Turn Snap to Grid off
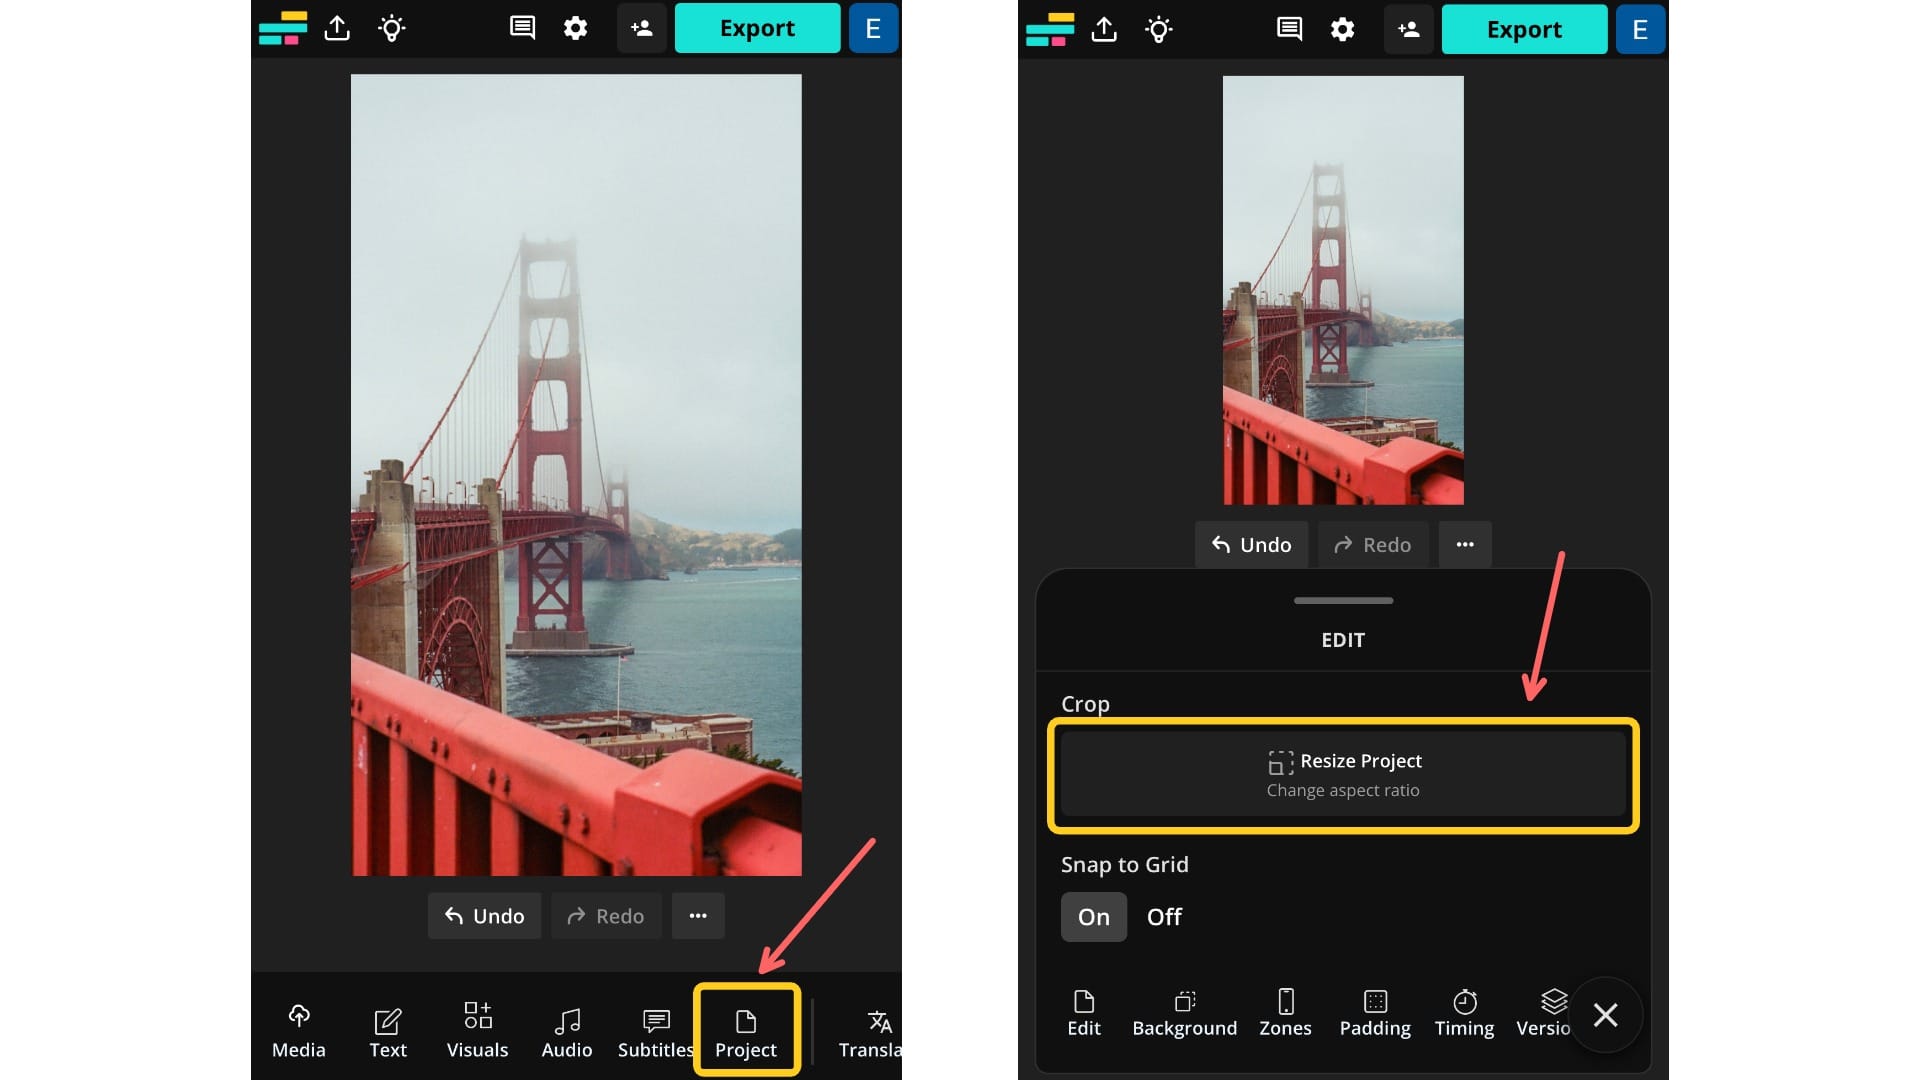 (1163, 916)
